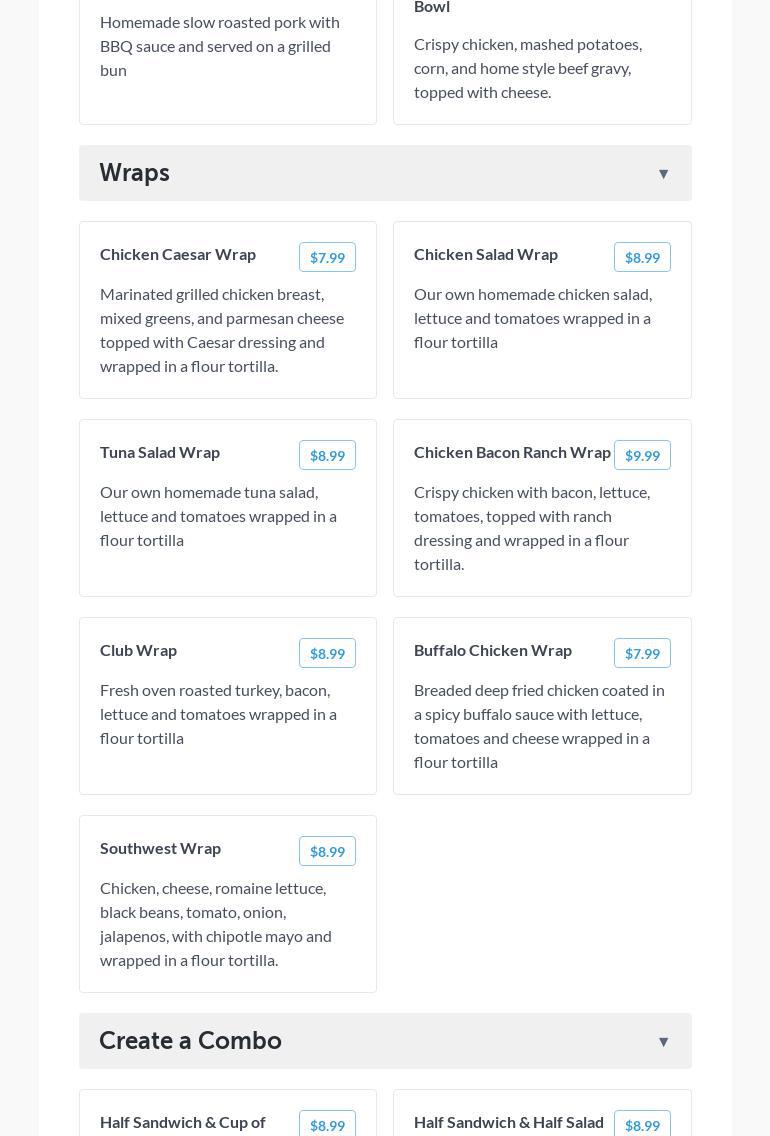The height and width of the screenshot is (1136, 770).
Task: Collapse the Wraps section arrow
Action: click(x=663, y=174)
